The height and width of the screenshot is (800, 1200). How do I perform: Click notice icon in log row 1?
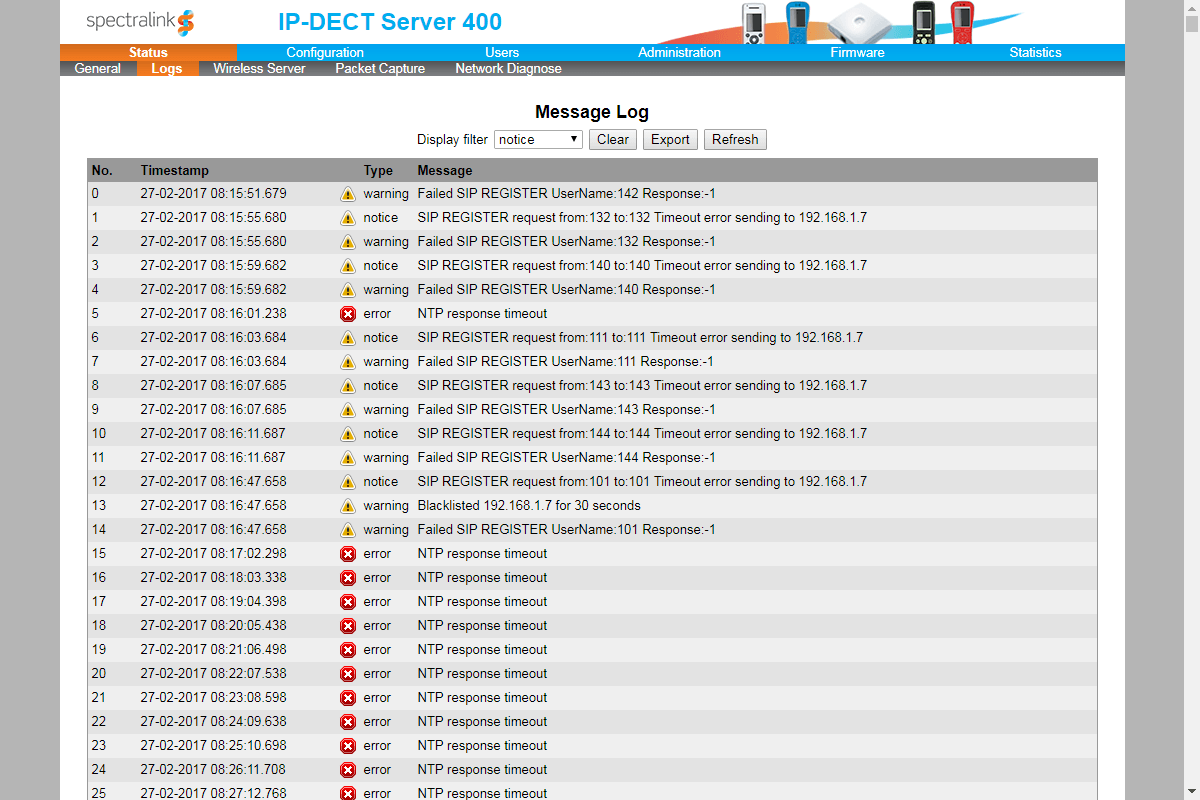point(348,218)
